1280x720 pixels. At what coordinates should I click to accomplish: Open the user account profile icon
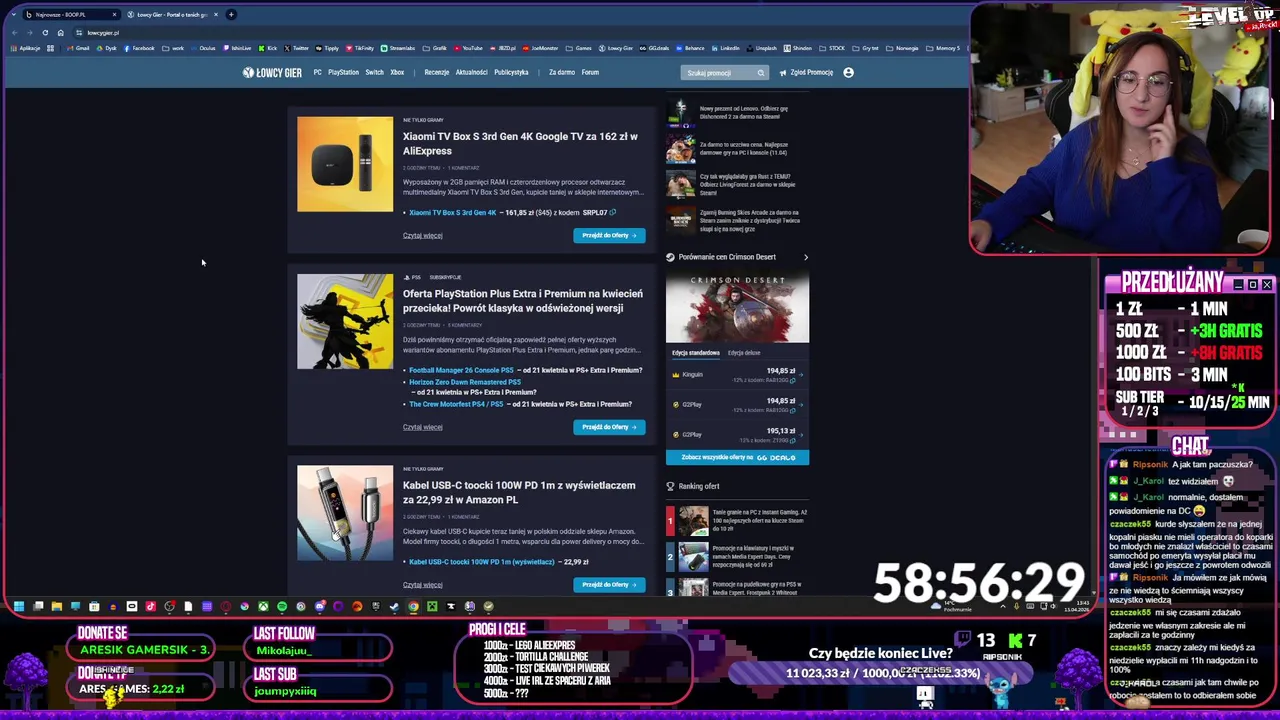pos(848,72)
